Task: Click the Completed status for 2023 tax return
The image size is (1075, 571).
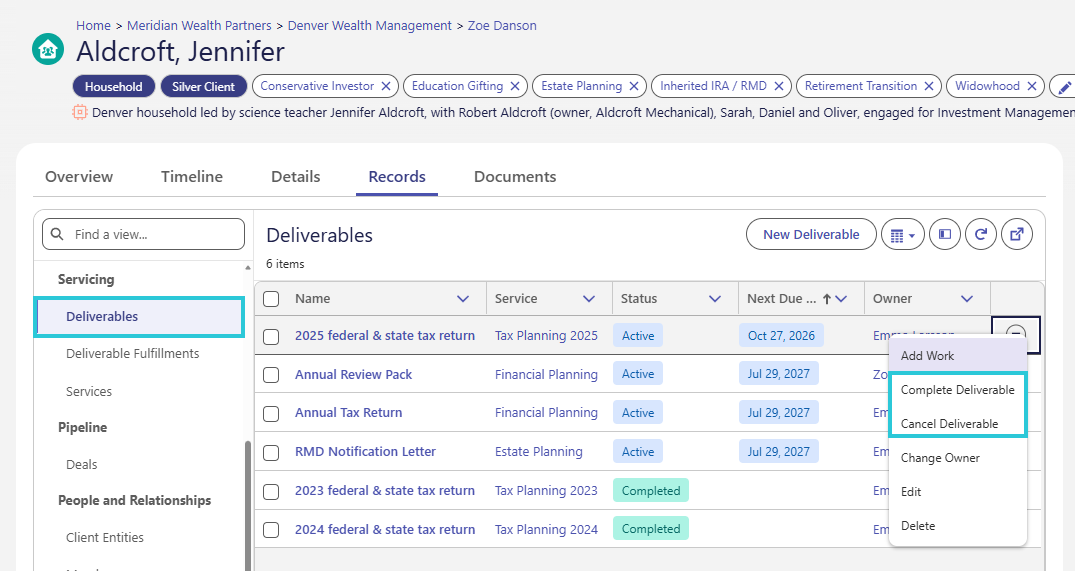Action: pyautogui.click(x=651, y=491)
